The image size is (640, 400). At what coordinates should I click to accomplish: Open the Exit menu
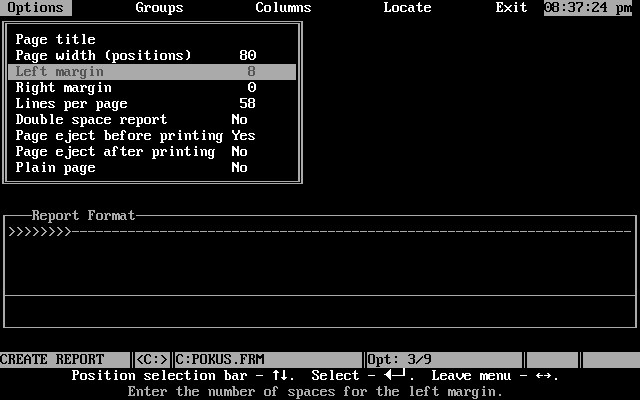[511, 8]
